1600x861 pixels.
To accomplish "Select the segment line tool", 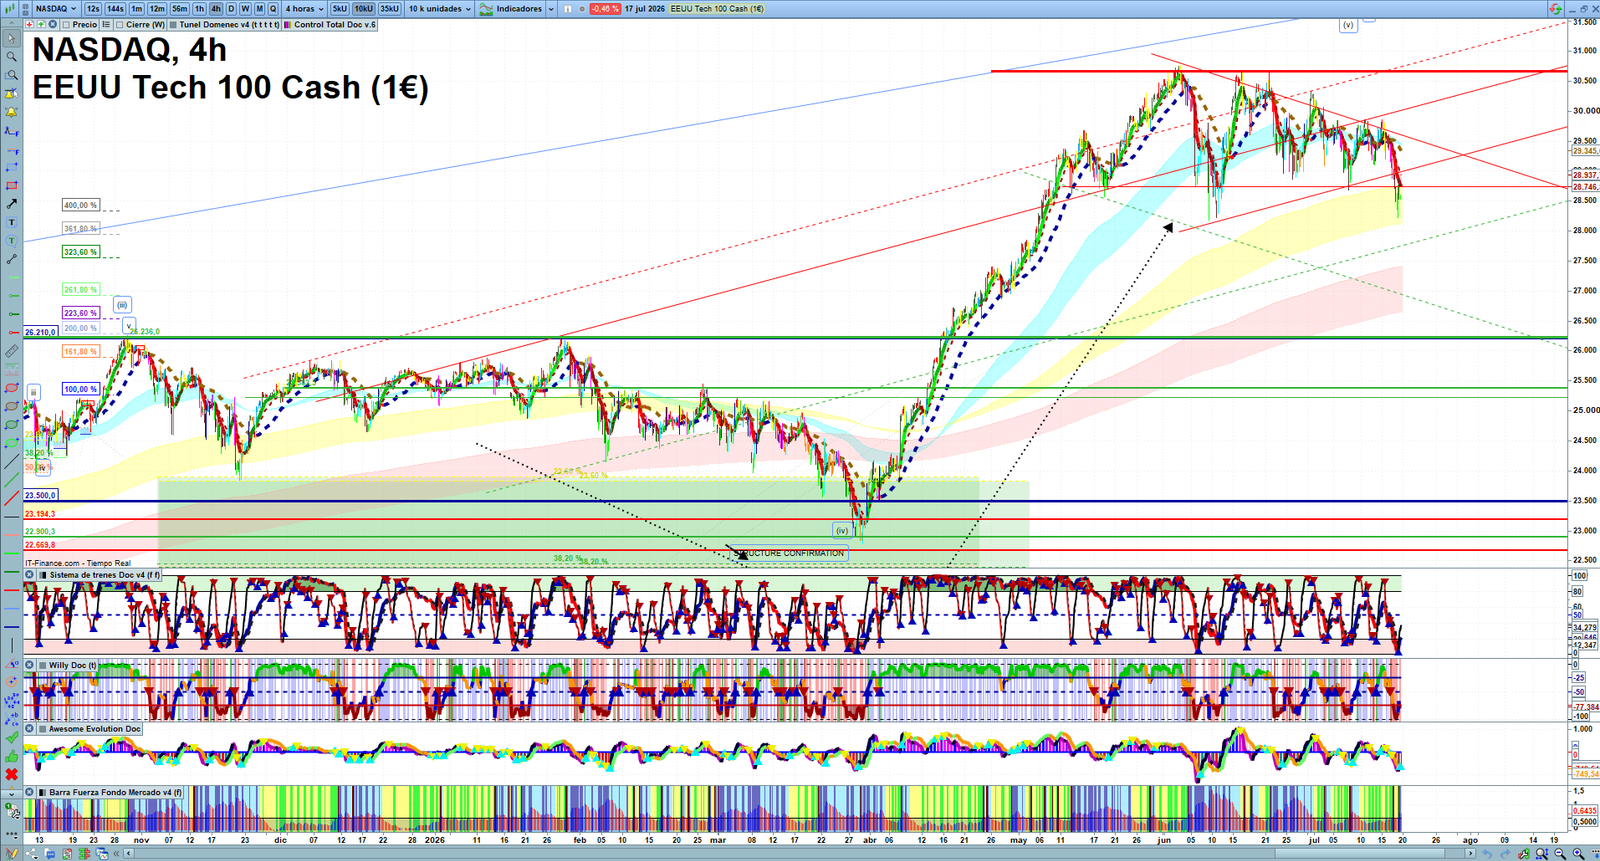I will pyautogui.click(x=12, y=259).
